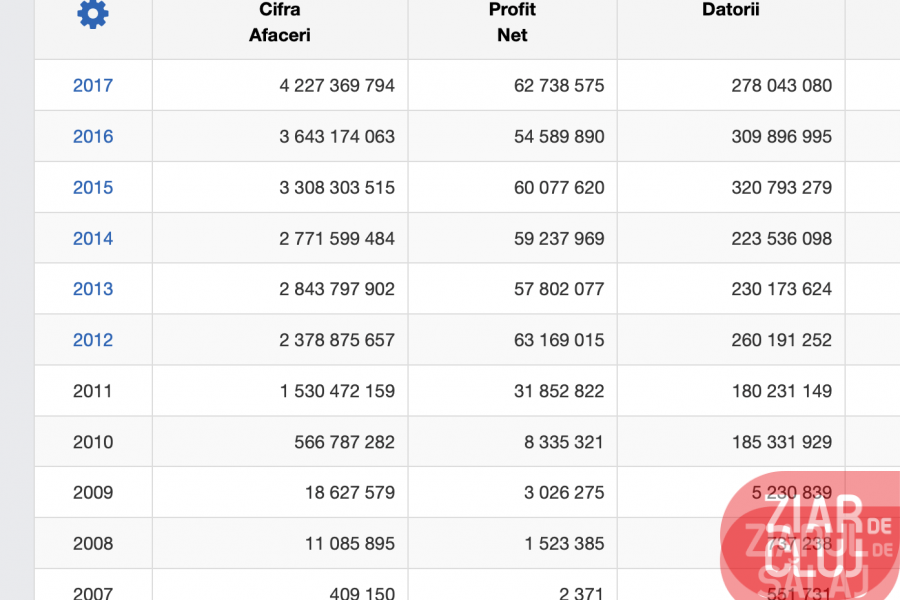The width and height of the screenshot is (900, 600).
Task: Click the blue settings gear icon
Action: click(x=93, y=15)
